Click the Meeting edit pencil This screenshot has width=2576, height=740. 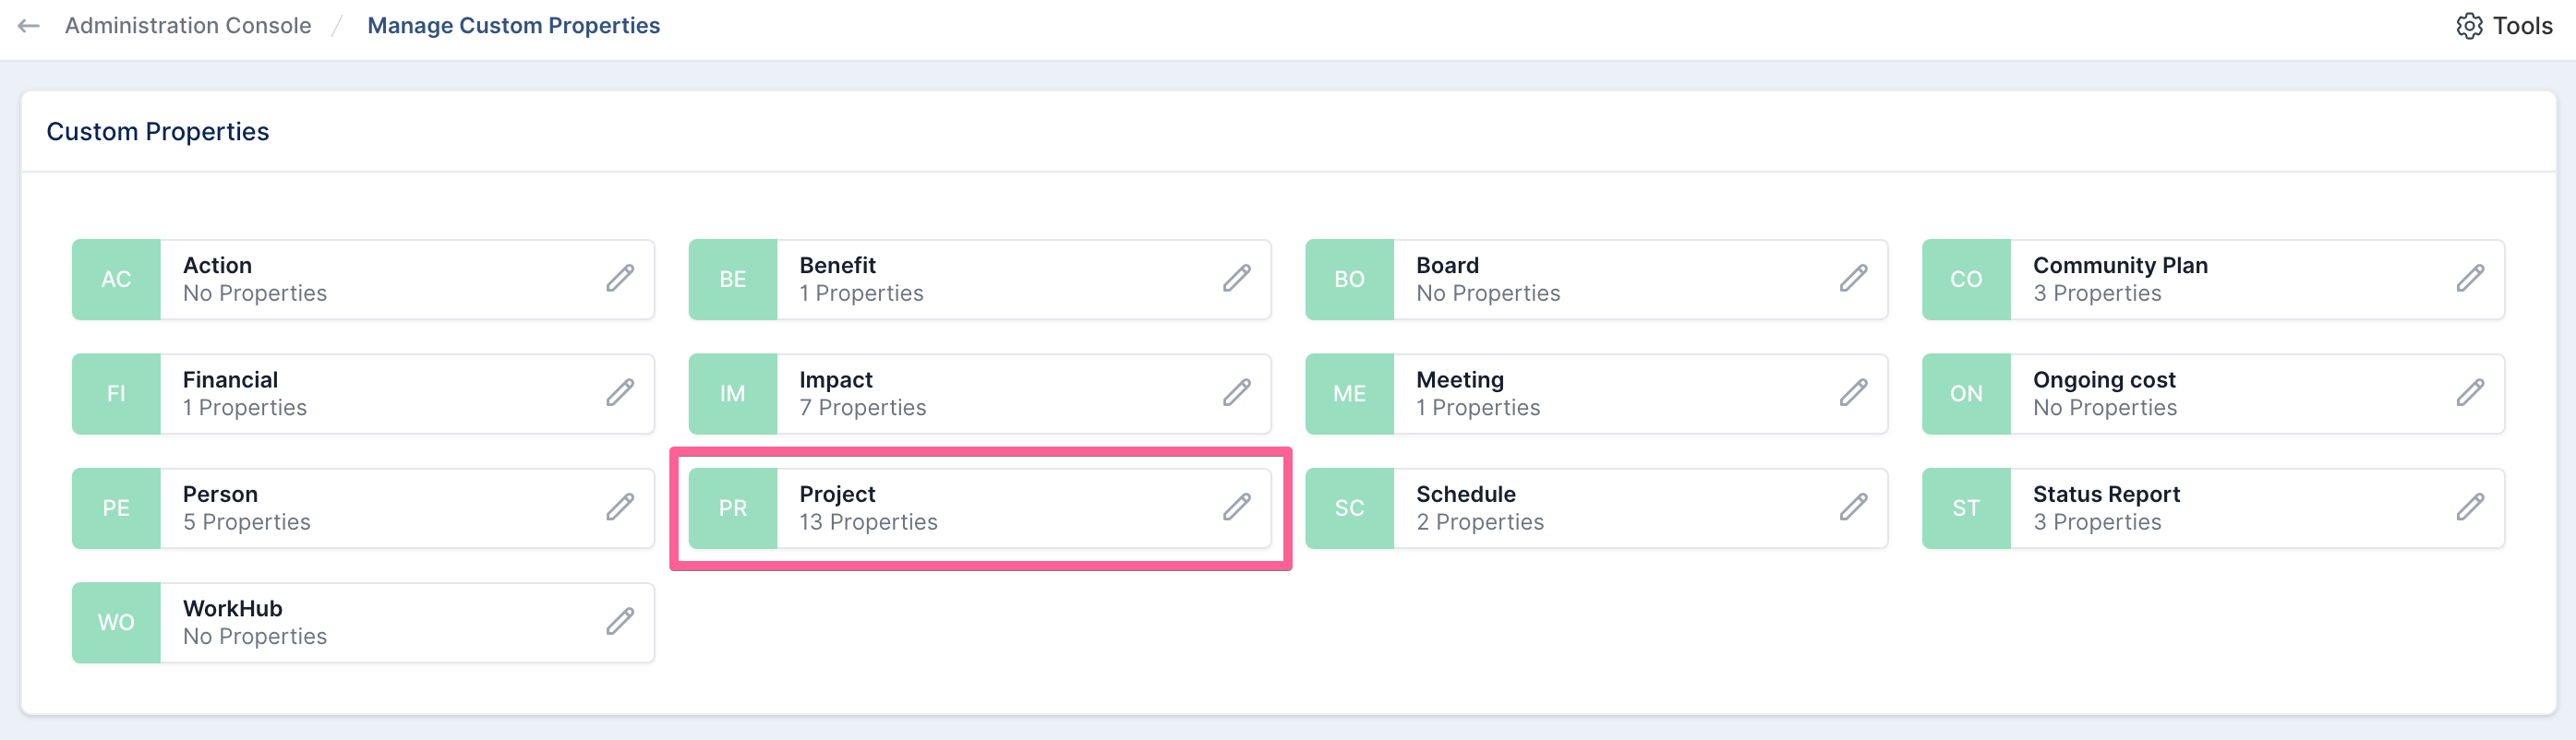point(1853,393)
